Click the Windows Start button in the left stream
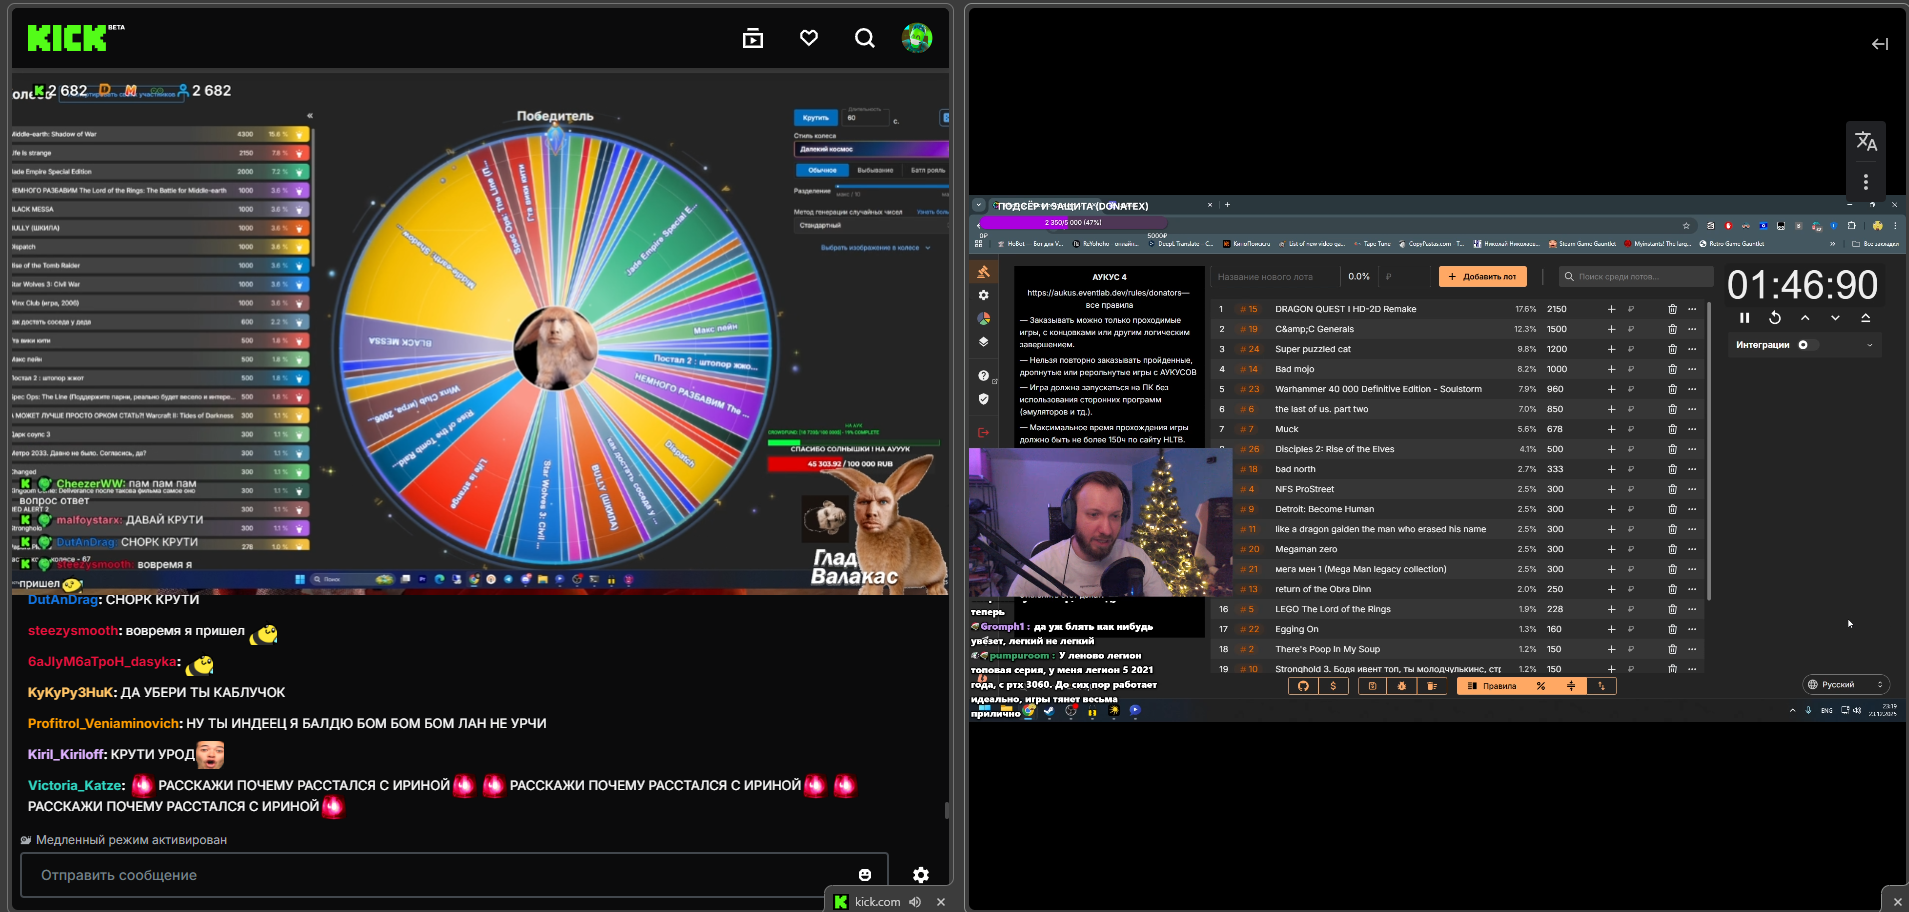Screen dimensions: 1909x912 pos(299,579)
